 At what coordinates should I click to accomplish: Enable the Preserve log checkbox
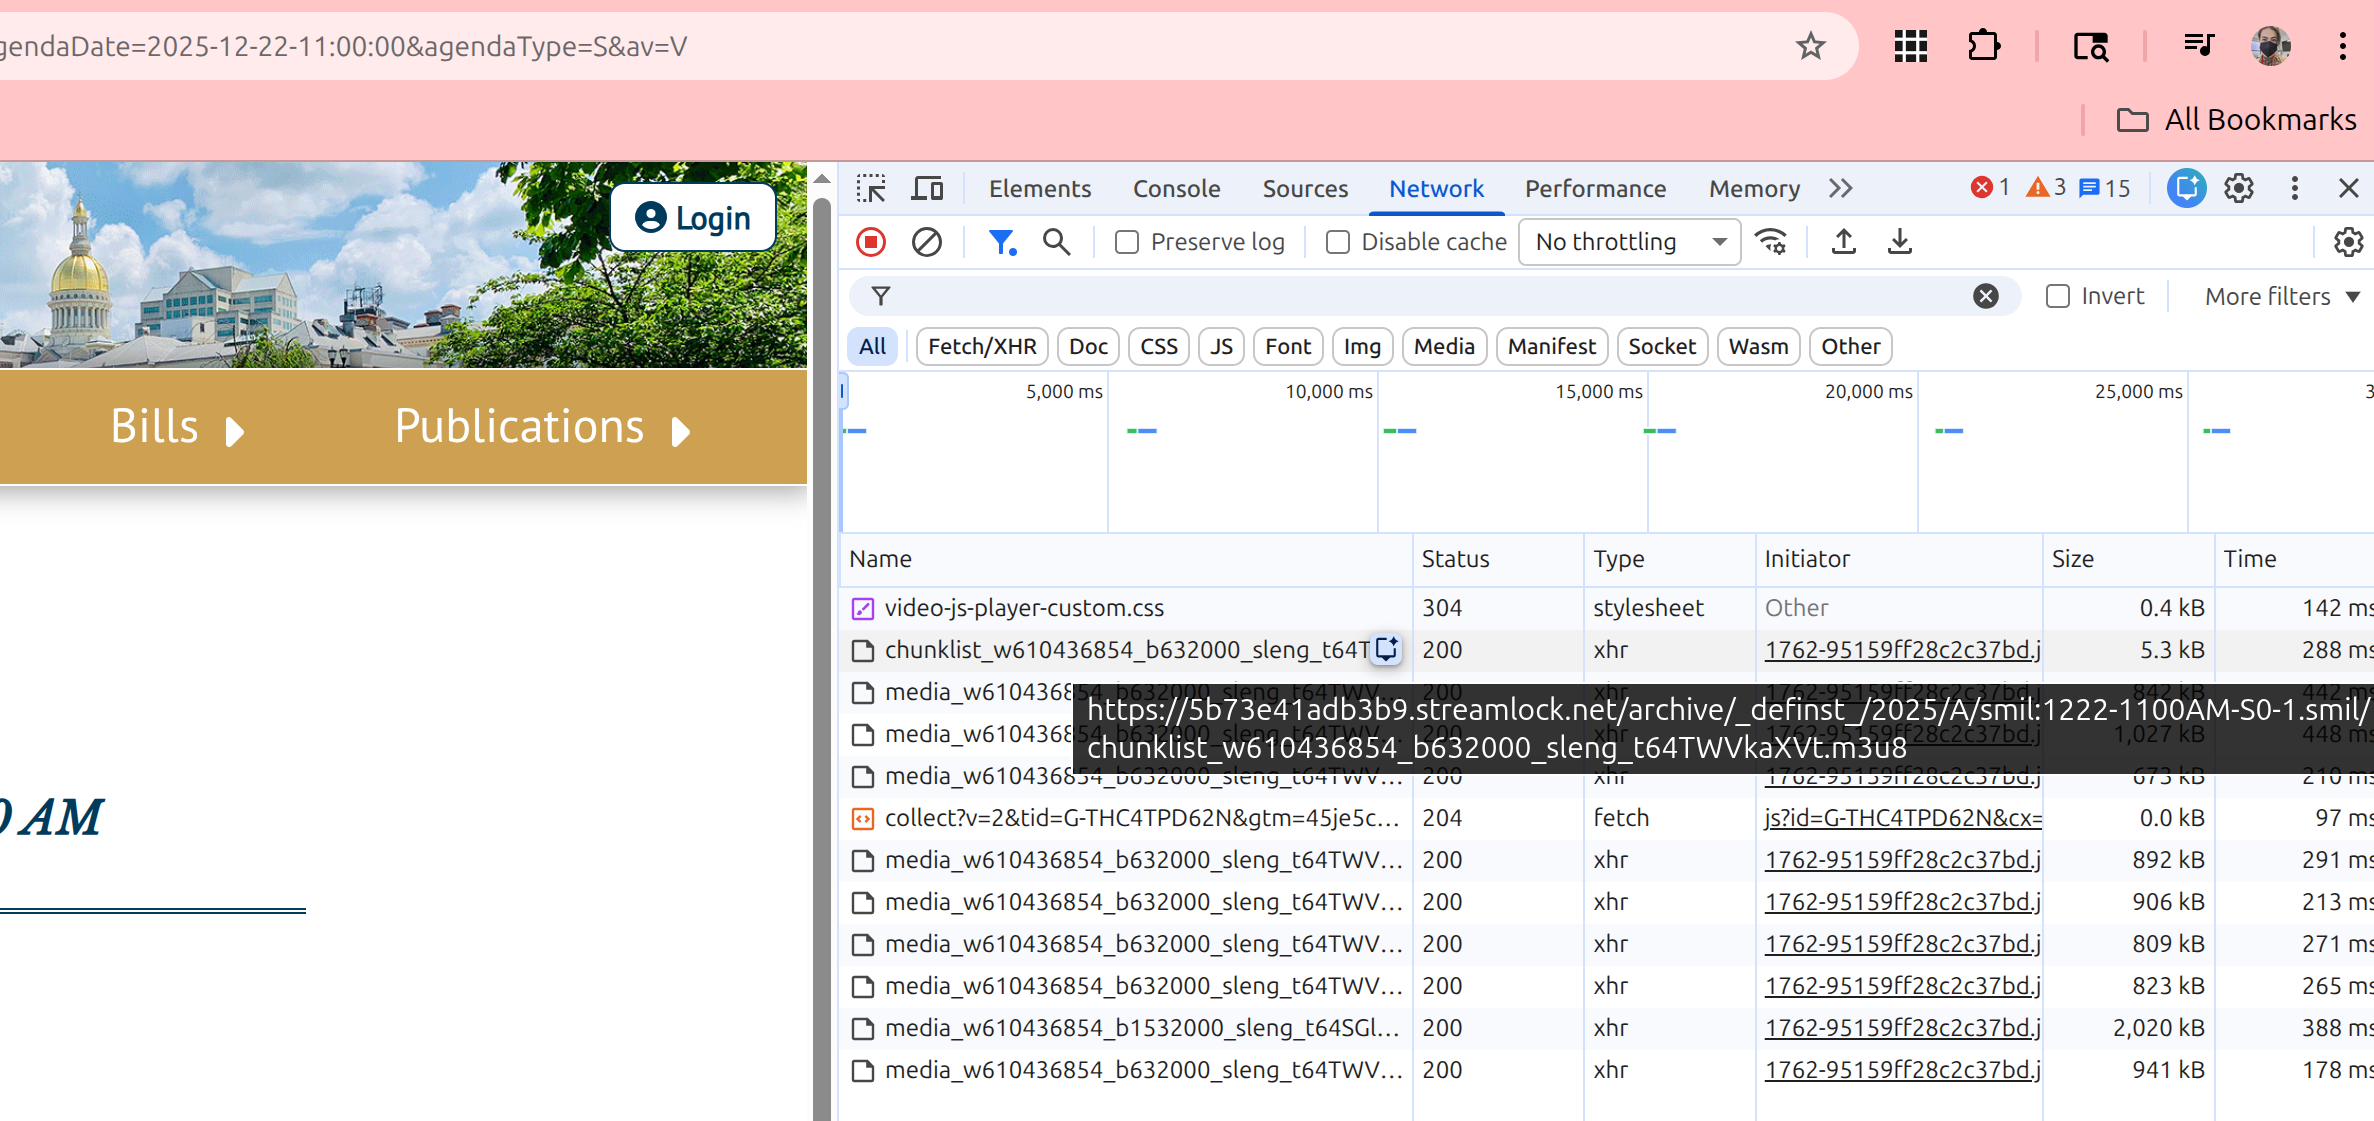[x=1127, y=242]
